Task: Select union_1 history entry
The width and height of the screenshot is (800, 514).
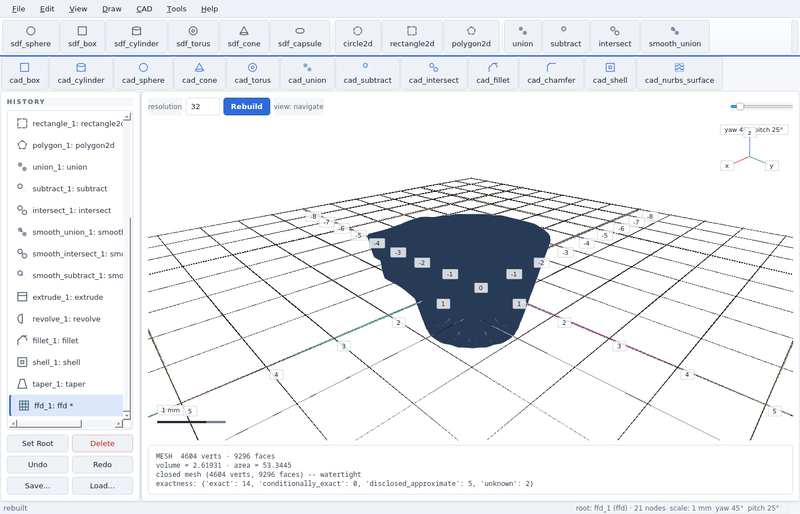Action: tap(66, 167)
